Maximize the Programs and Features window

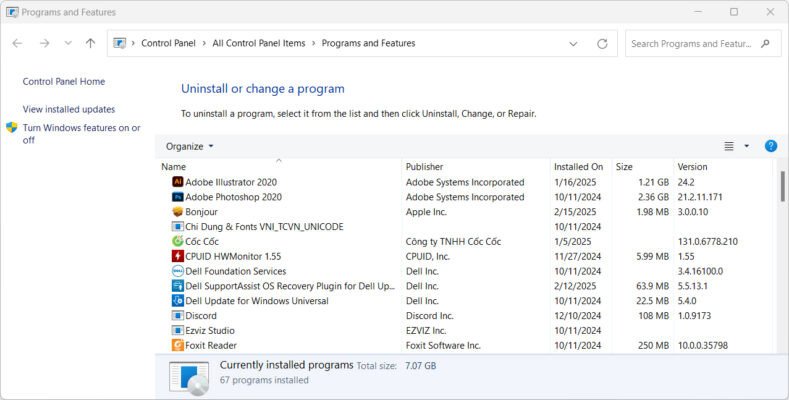(x=734, y=12)
